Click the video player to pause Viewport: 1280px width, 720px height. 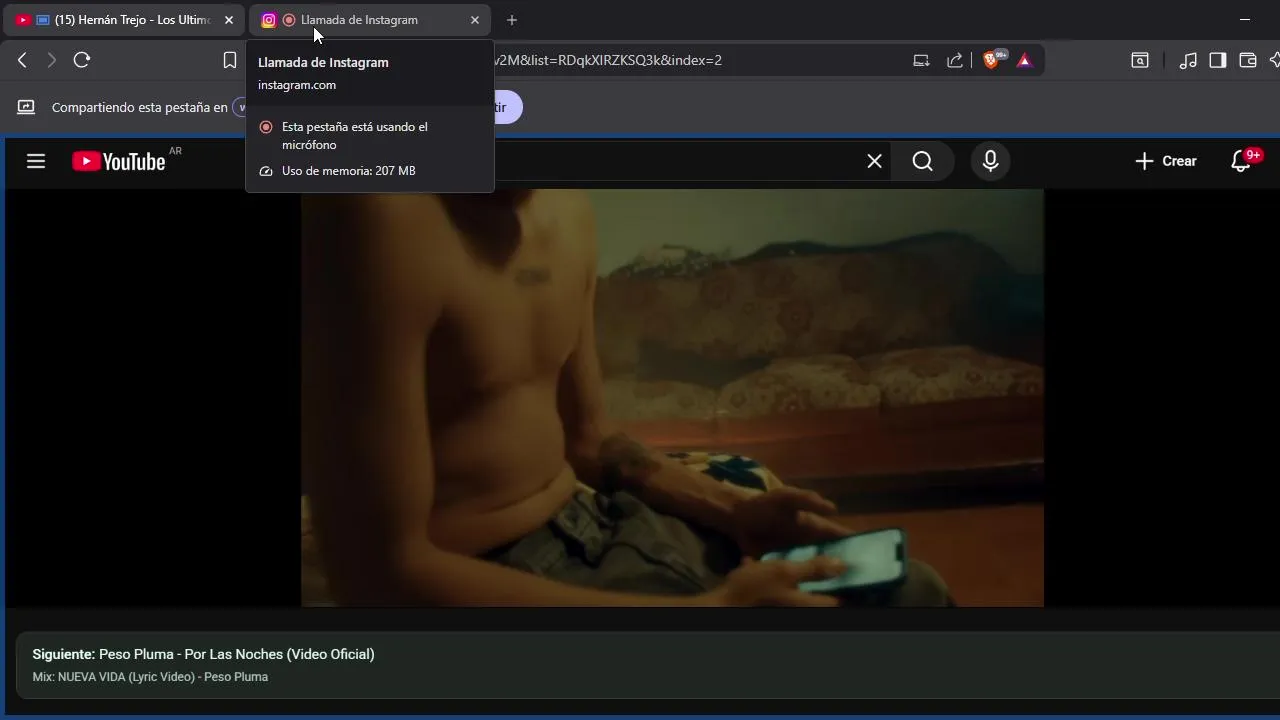(x=672, y=398)
